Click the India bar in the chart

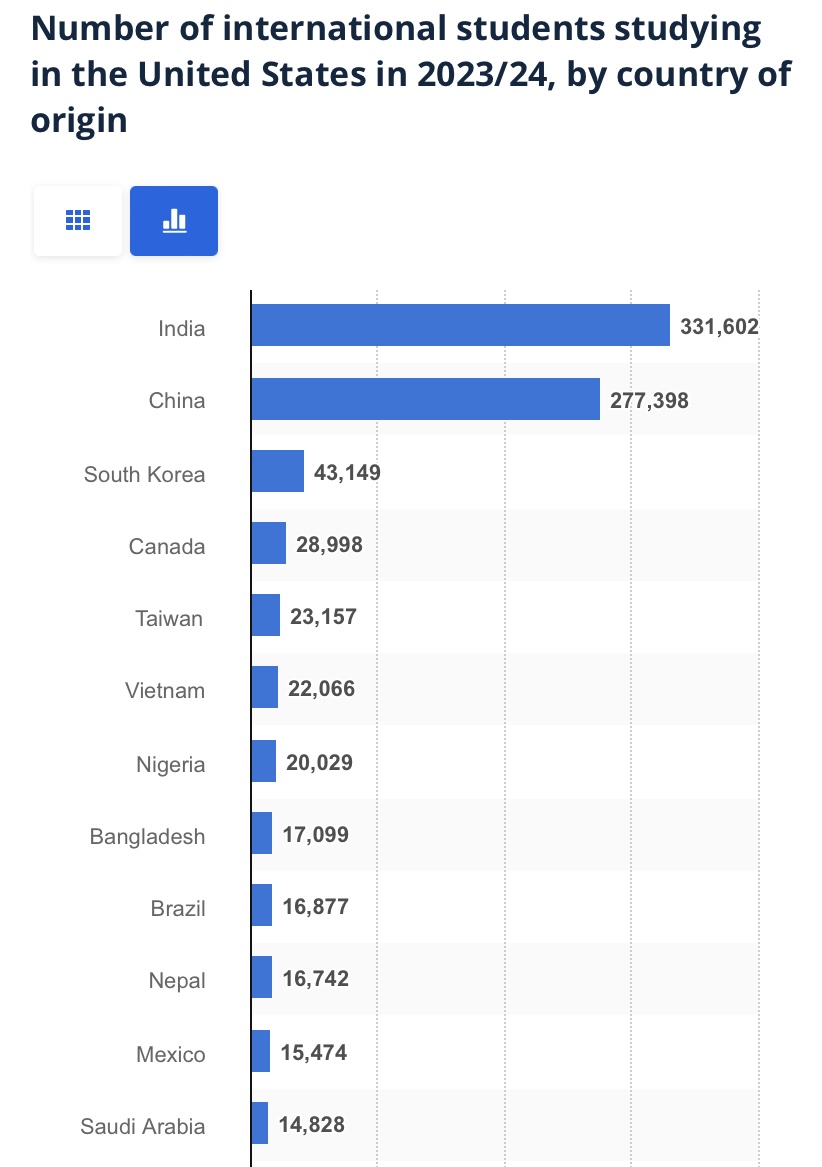pyautogui.click(x=460, y=326)
